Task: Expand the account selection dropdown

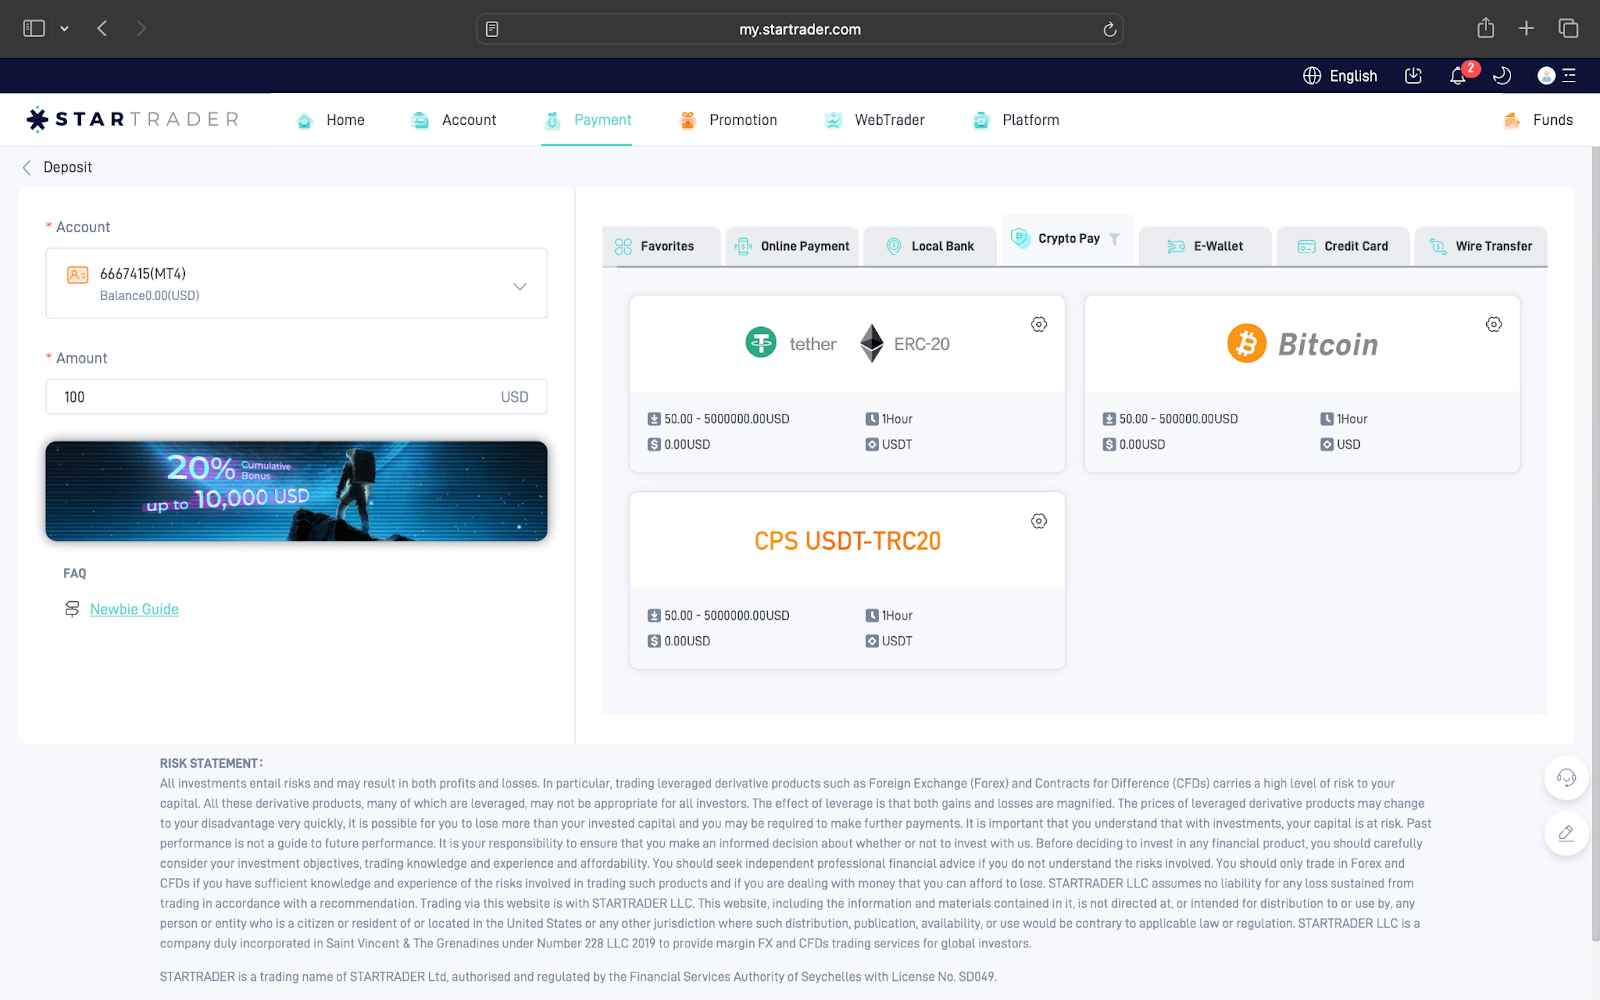Action: click(519, 286)
